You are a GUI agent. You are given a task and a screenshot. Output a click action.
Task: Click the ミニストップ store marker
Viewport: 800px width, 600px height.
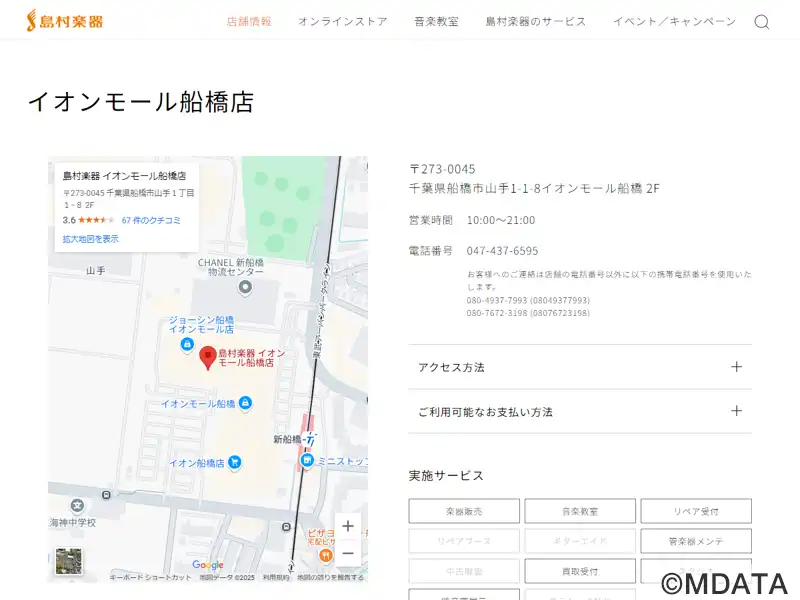(307, 461)
